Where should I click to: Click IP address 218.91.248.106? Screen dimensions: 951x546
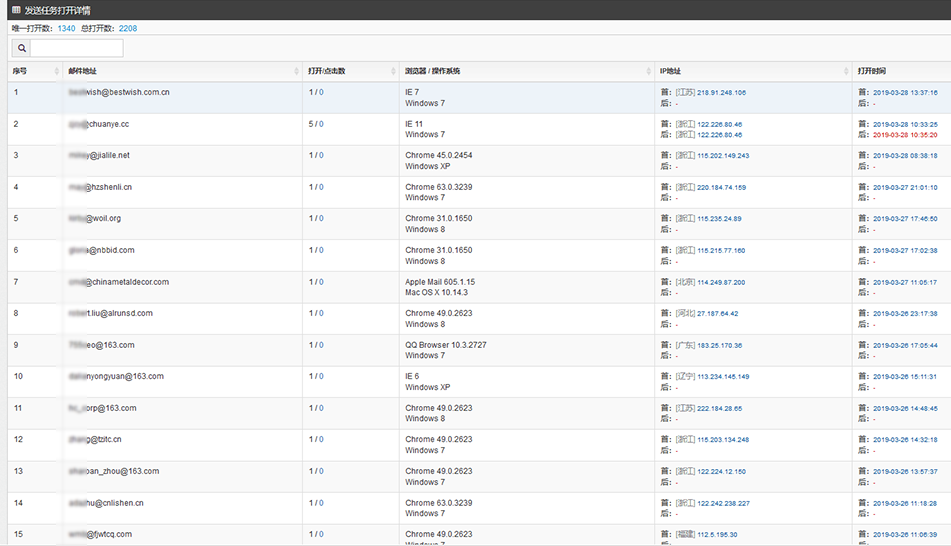(x=721, y=92)
